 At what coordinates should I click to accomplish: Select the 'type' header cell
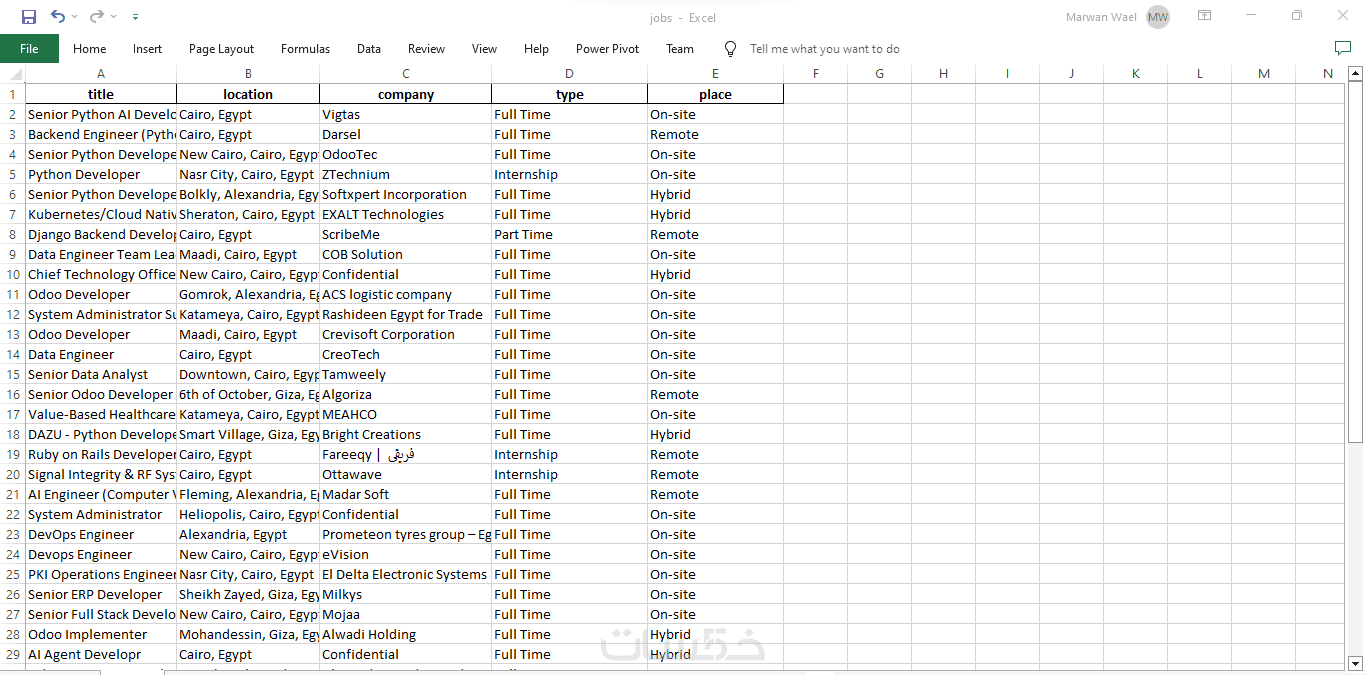(x=569, y=94)
